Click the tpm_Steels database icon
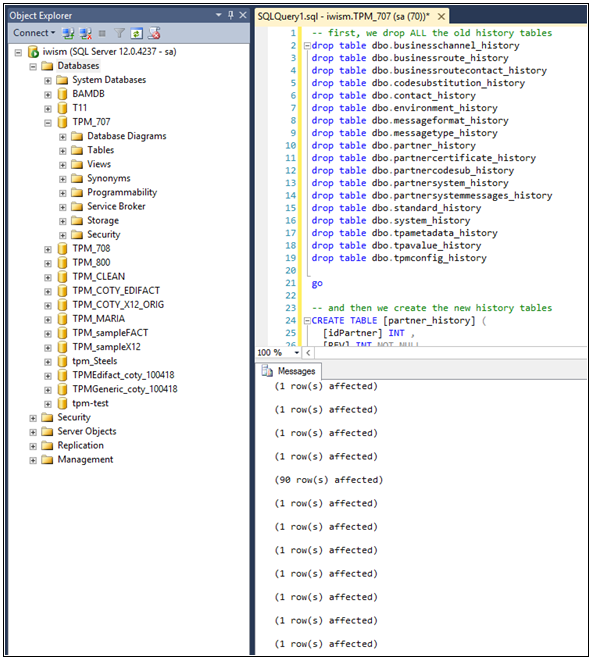Viewport: 592px width, 660px height. [x=62, y=361]
